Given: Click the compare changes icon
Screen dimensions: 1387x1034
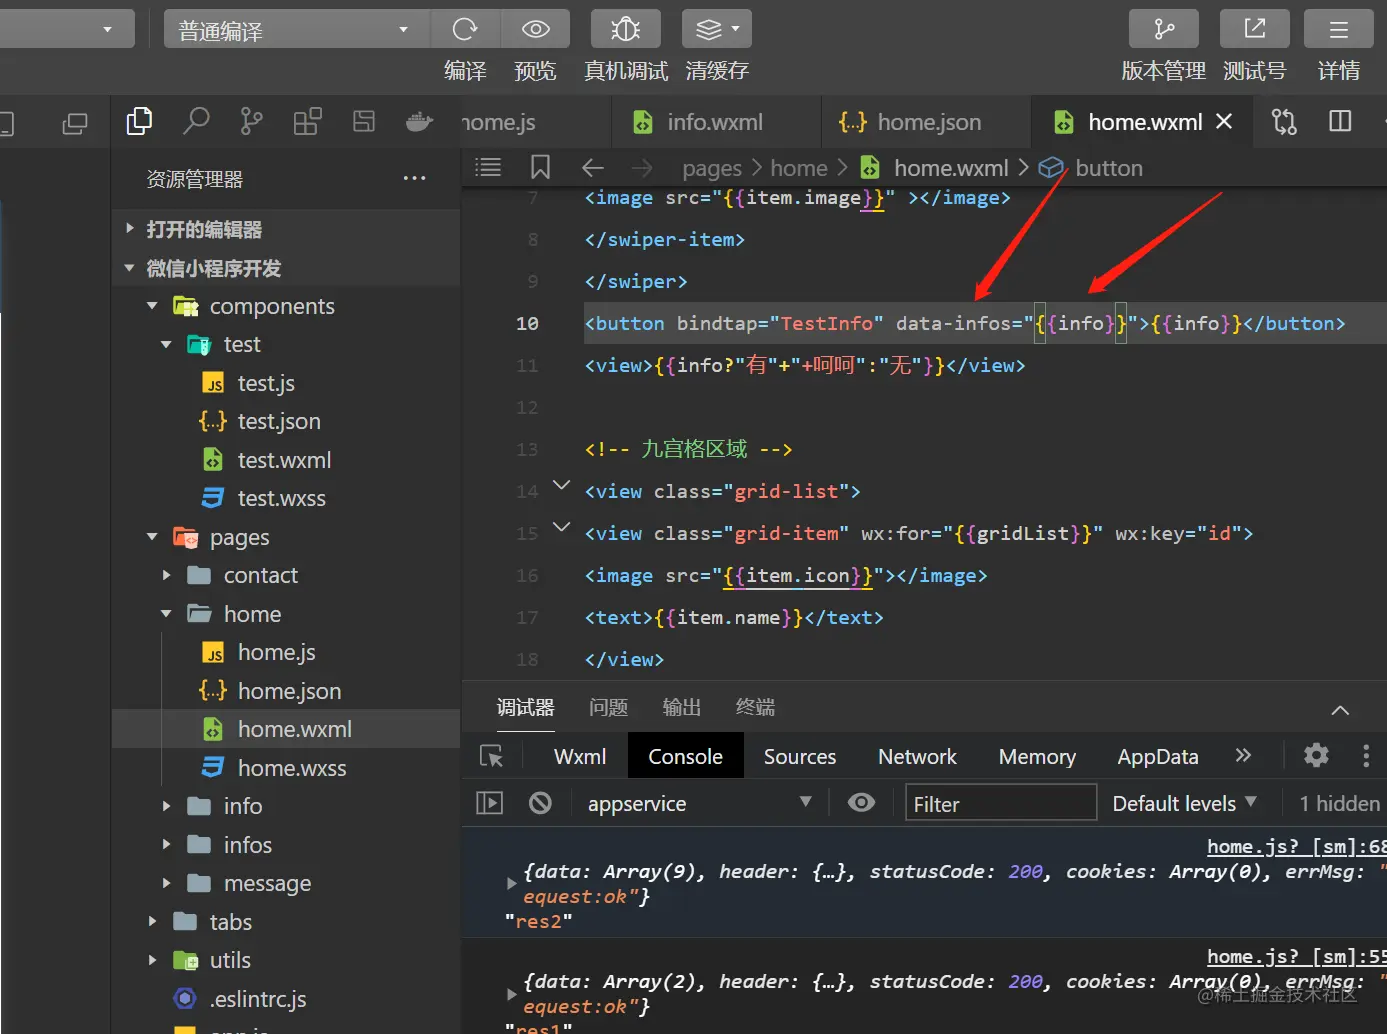Looking at the screenshot, I should tap(1284, 122).
